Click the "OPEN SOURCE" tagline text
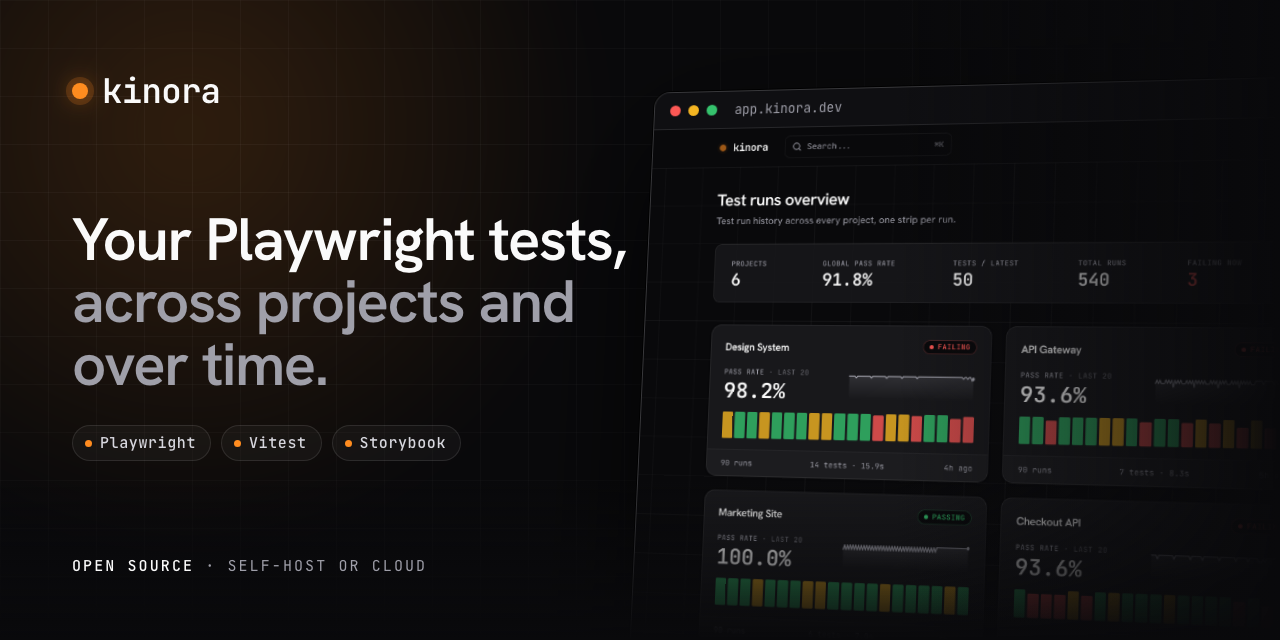Viewport: 1280px width, 640px height. pyautogui.click(x=133, y=566)
